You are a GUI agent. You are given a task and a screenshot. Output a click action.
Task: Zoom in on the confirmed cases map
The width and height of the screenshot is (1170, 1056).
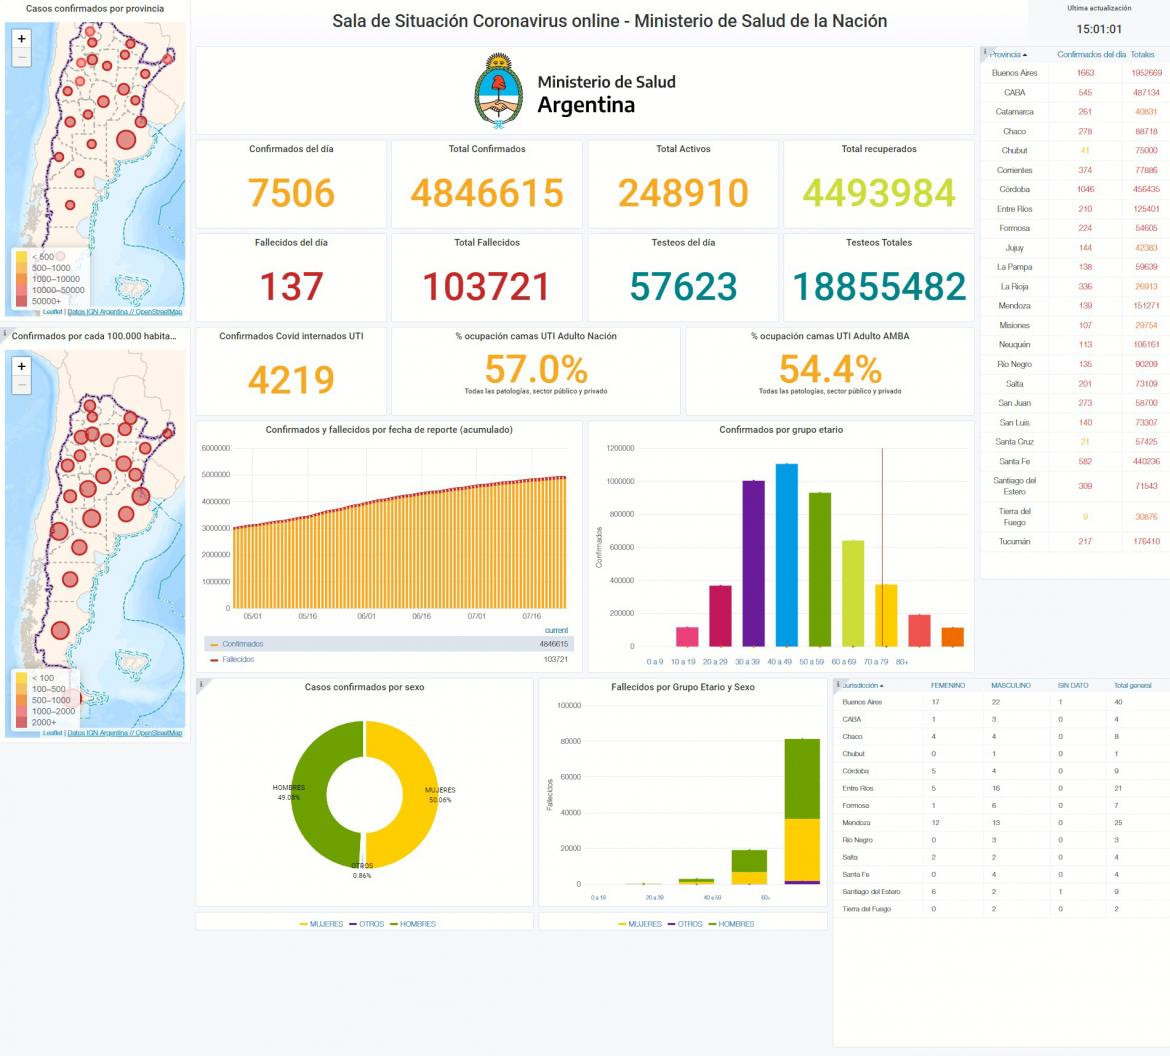pyautogui.click(x=22, y=39)
